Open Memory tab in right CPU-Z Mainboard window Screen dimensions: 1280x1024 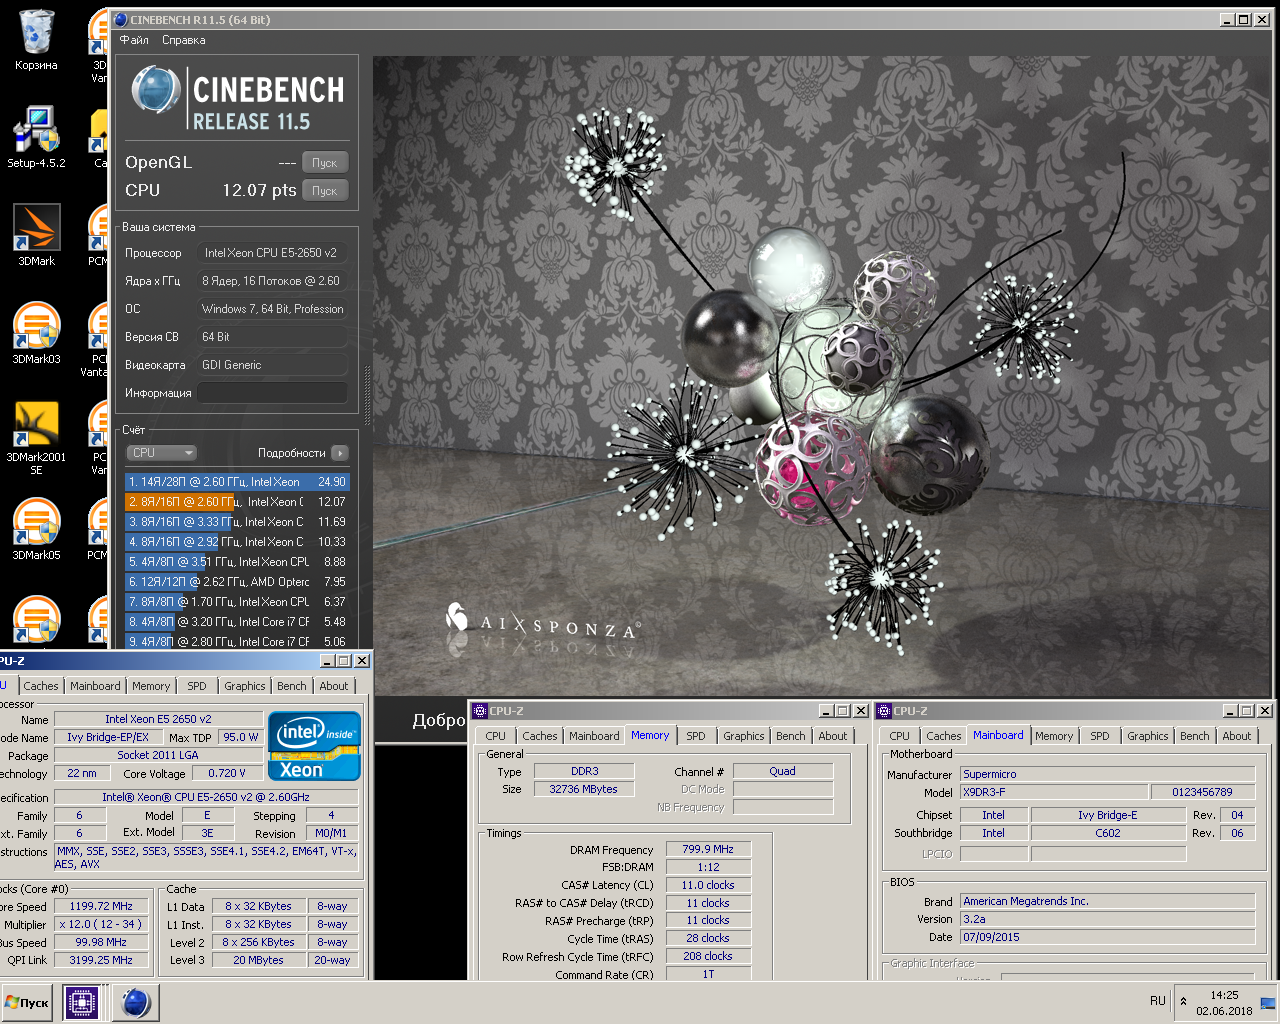tap(1054, 736)
